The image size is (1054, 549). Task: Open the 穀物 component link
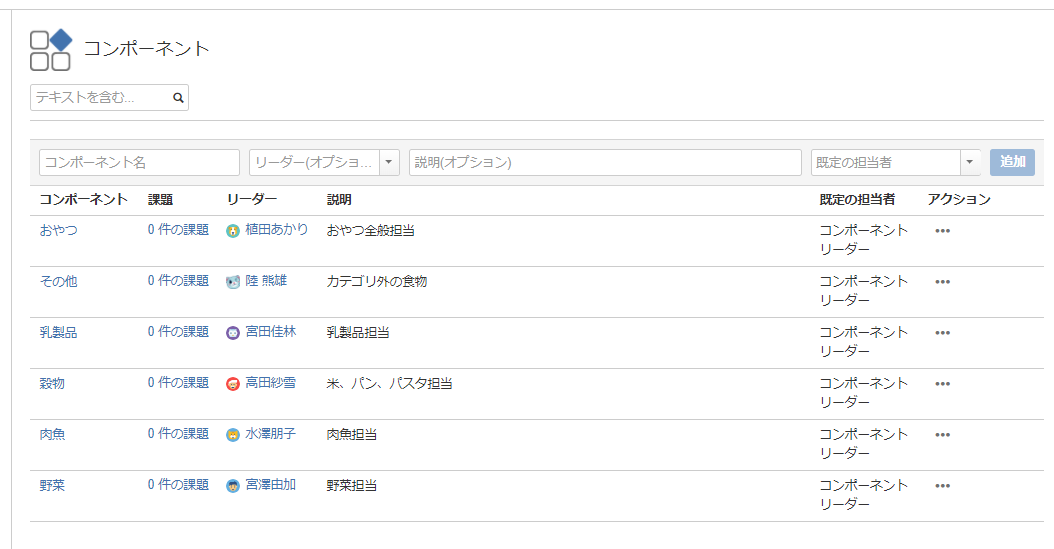click(52, 384)
